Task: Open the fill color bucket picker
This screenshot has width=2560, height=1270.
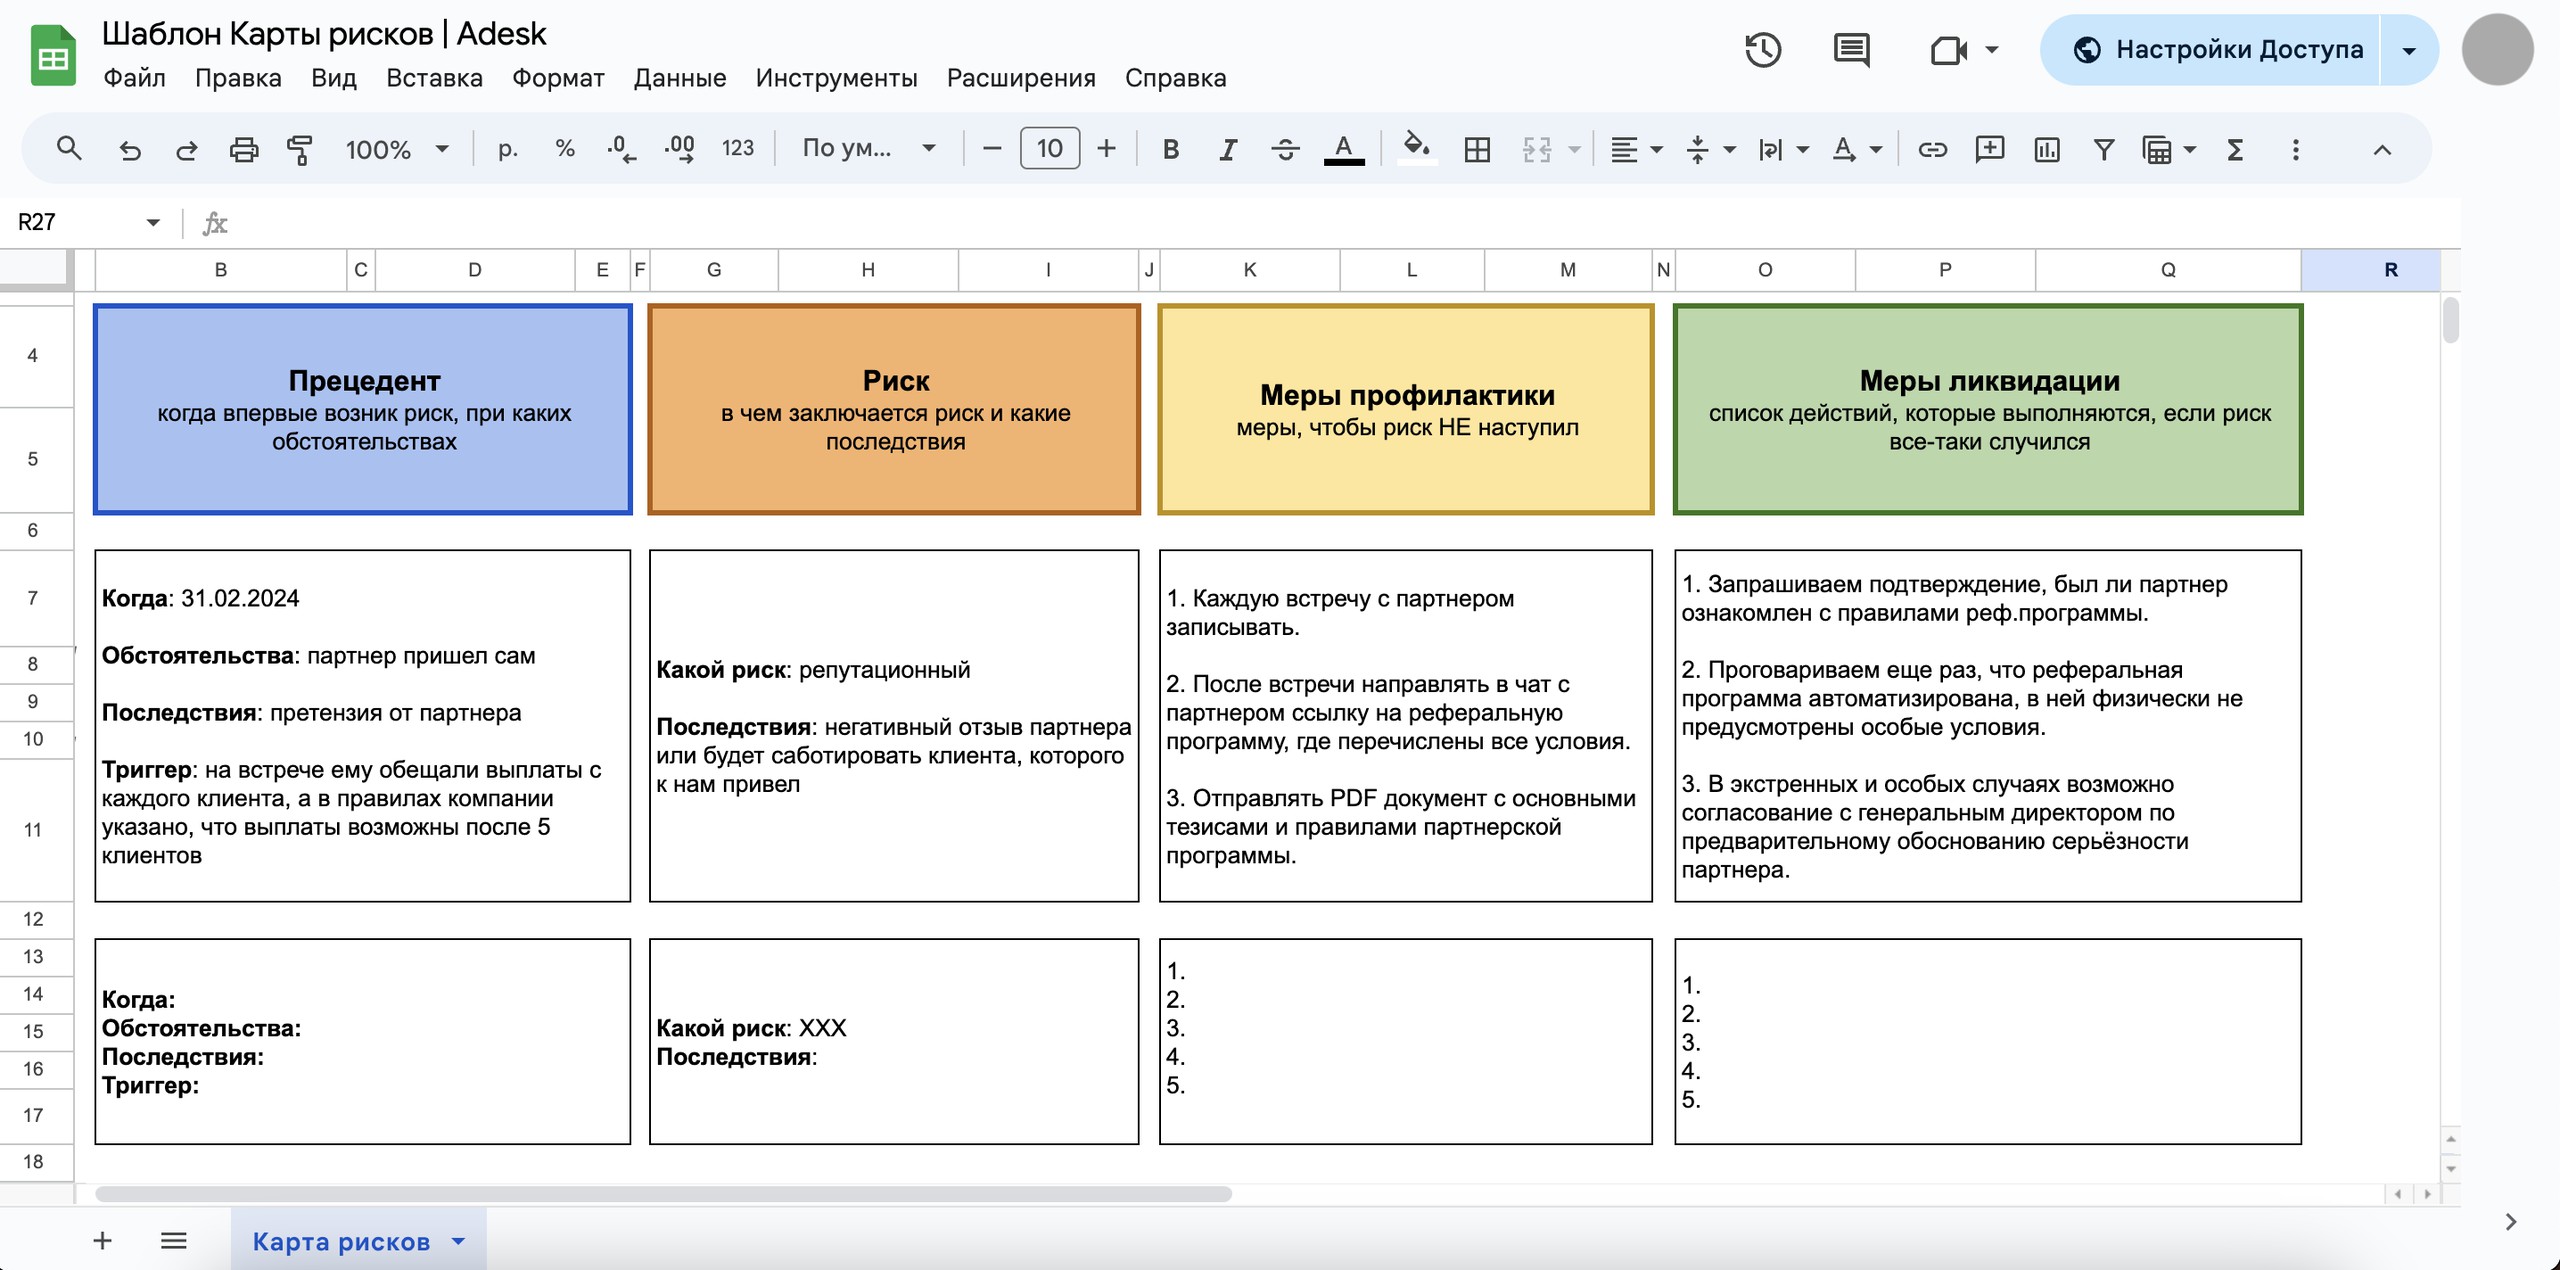Action: 1415,149
